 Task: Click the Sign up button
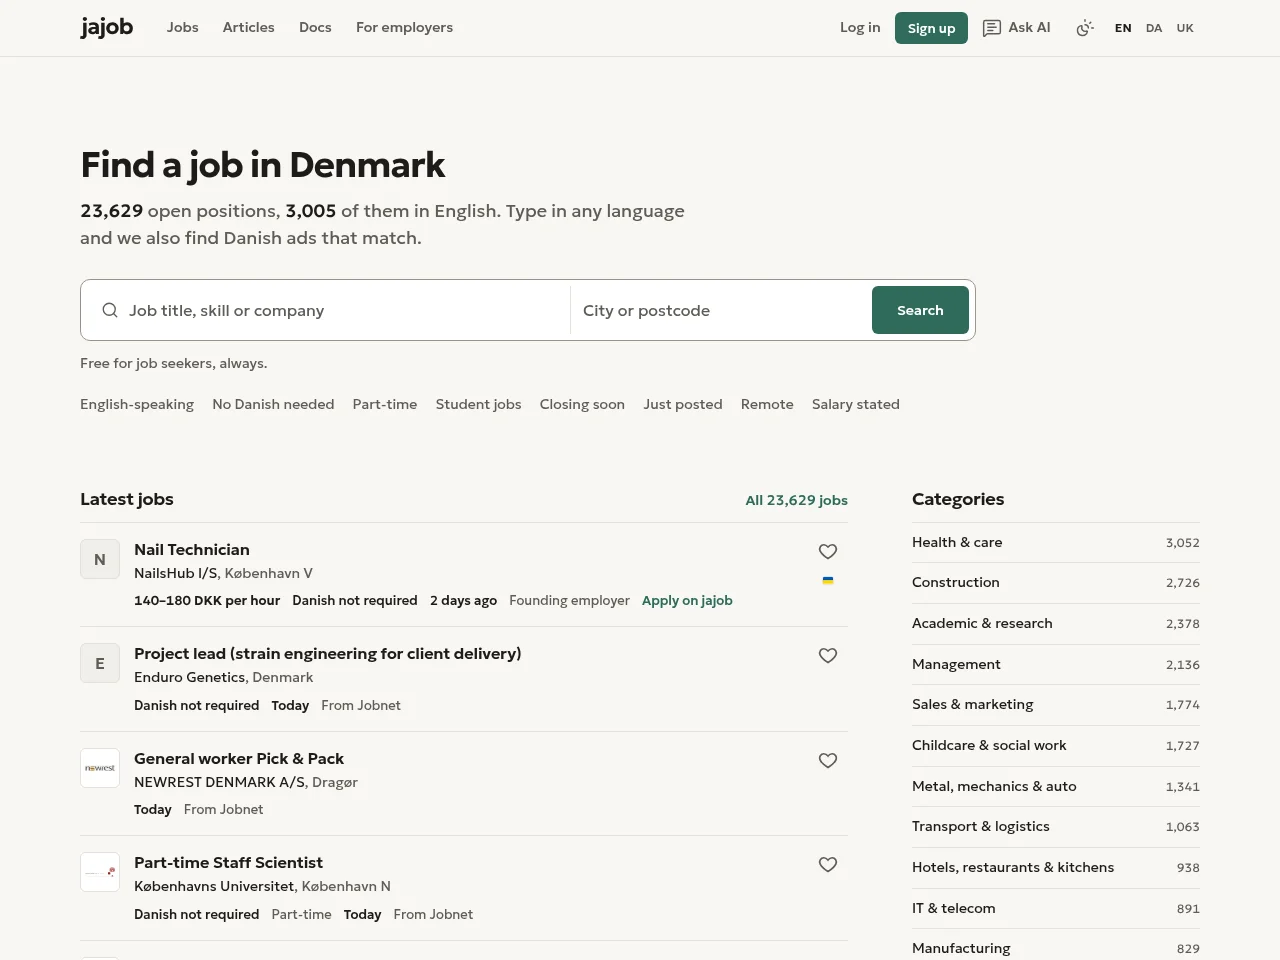pyautogui.click(x=931, y=28)
